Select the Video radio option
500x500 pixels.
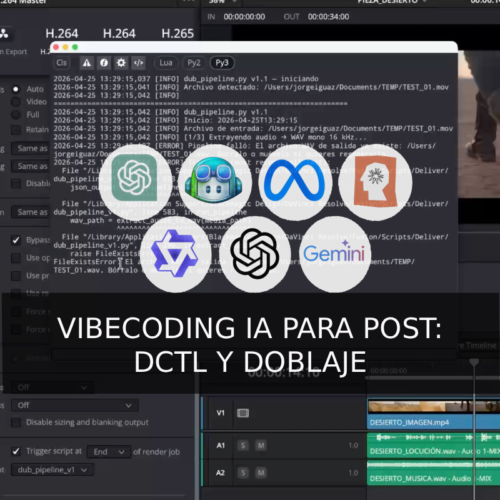click(16, 102)
